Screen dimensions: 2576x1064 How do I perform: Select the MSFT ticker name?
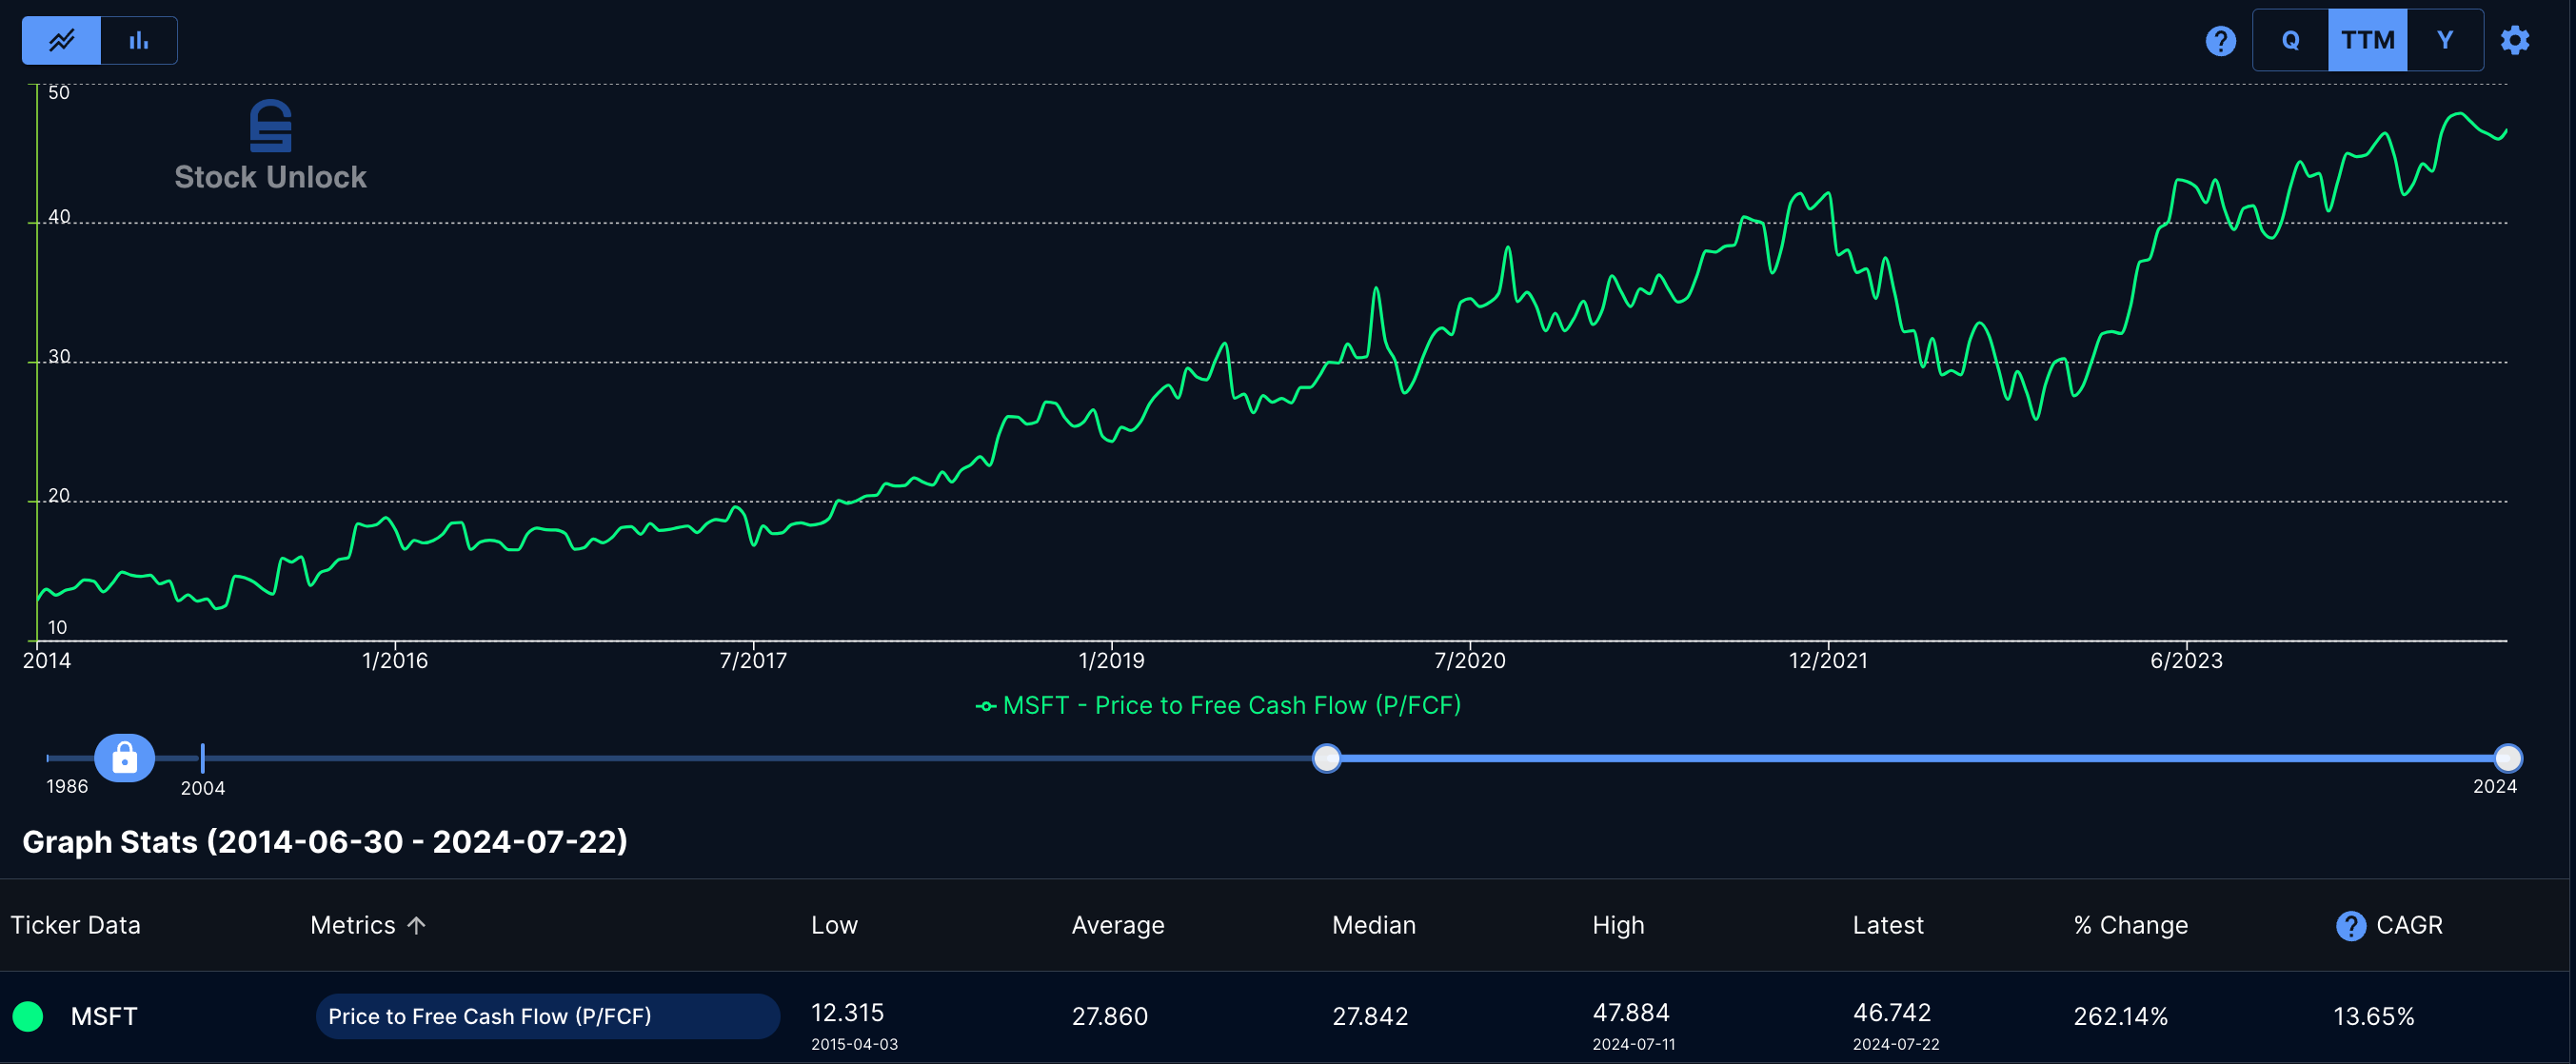104,1016
